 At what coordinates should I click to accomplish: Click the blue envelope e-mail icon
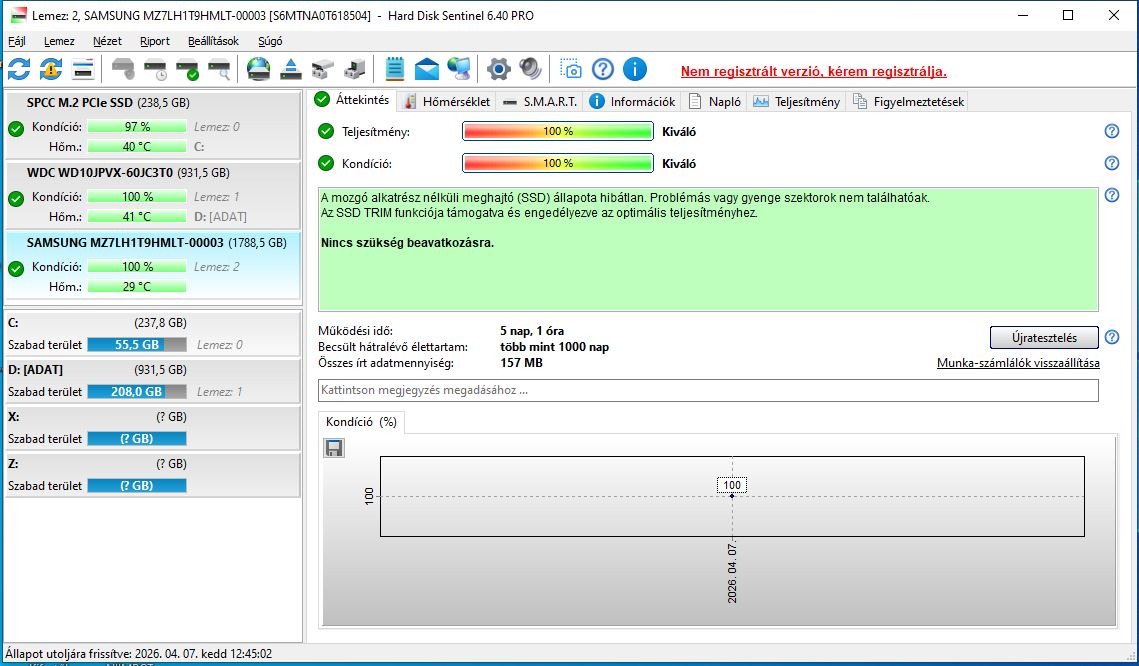pyautogui.click(x=427, y=70)
